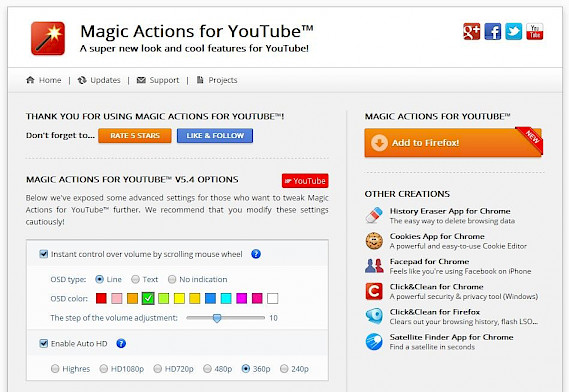Click the Magic Actions for YouTube page title
Image resolution: width=569 pixels, height=392 pixels.
(196, 31)
